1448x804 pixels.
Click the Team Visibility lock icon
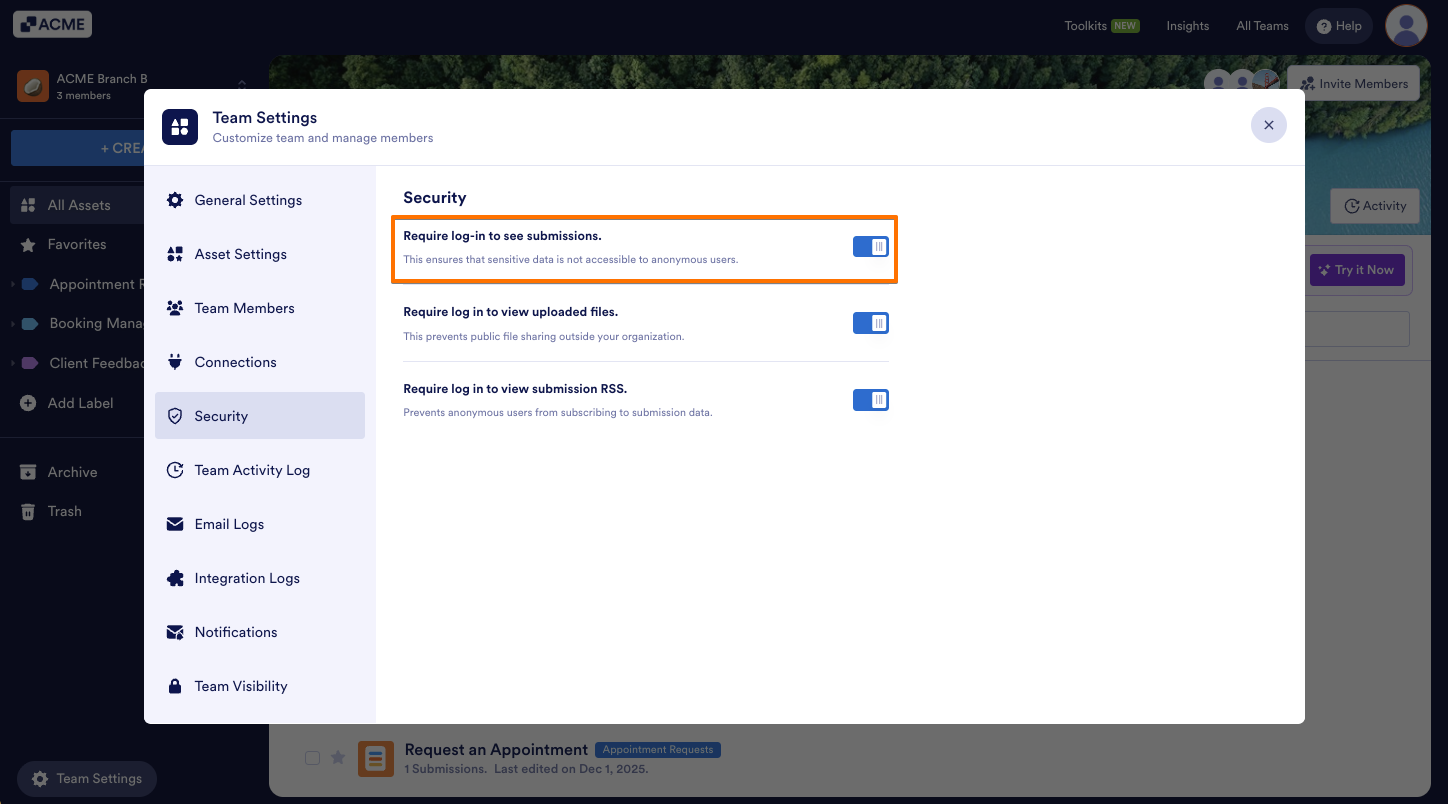[x=175, y=686]
